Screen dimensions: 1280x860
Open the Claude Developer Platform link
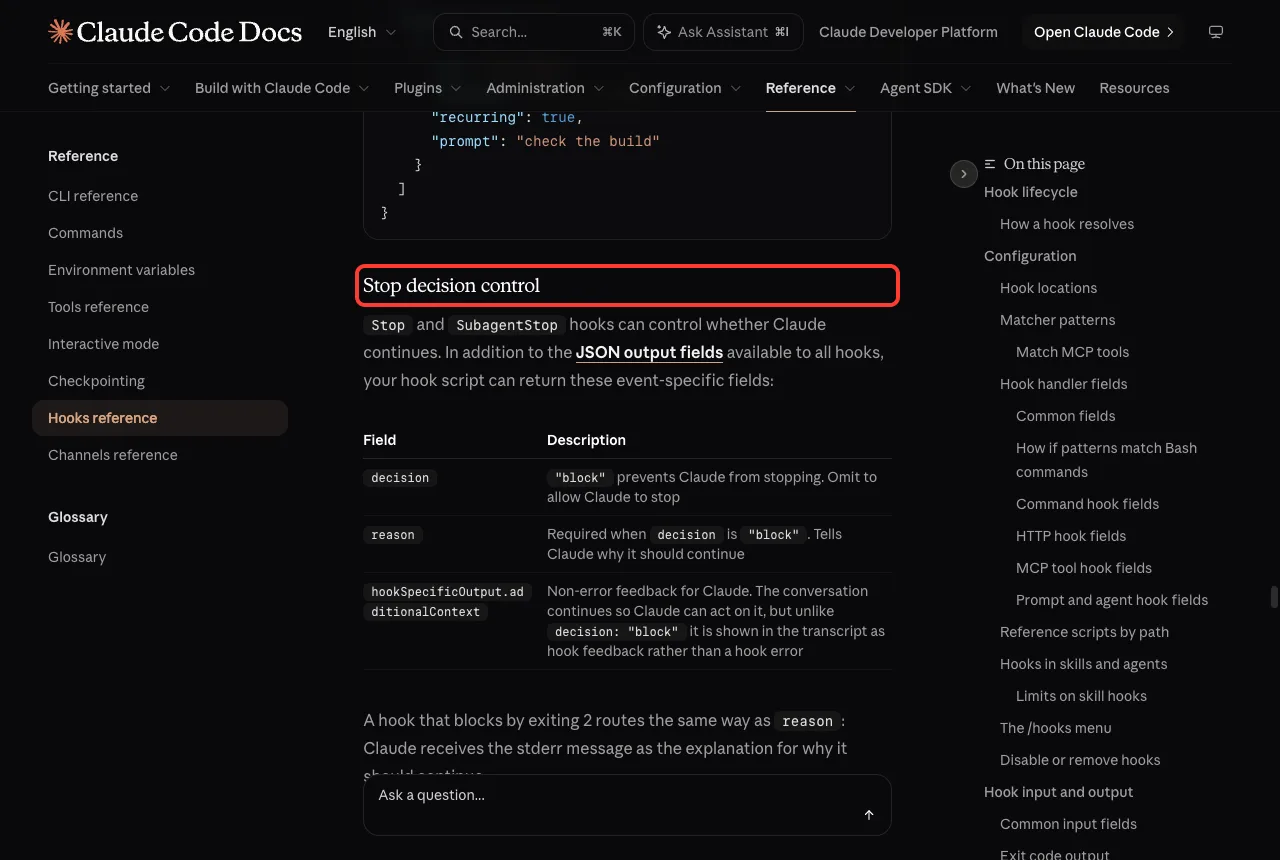[x=908, y=32]
